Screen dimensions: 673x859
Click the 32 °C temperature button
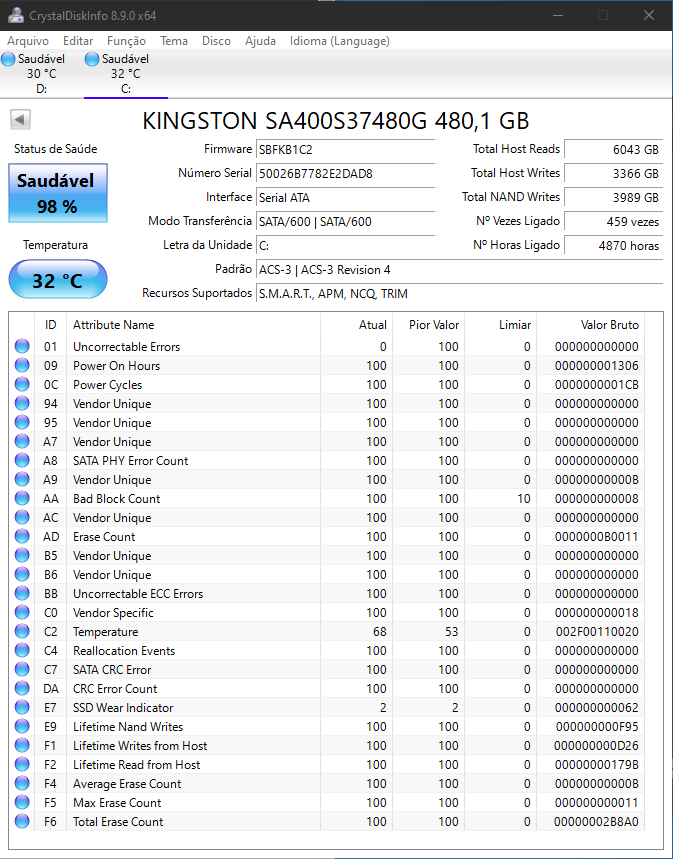click(x=58, y=280)
